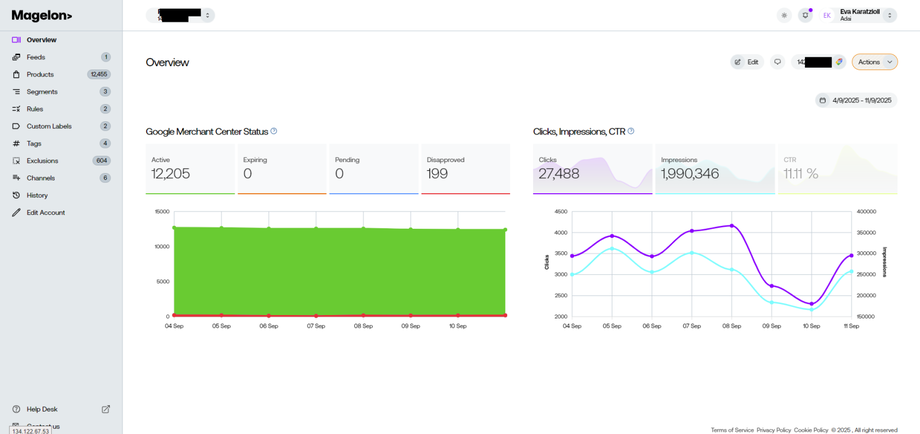Click the Google Merchant account icon
This screenshot has width=920, height=434.
coord(840,62)
